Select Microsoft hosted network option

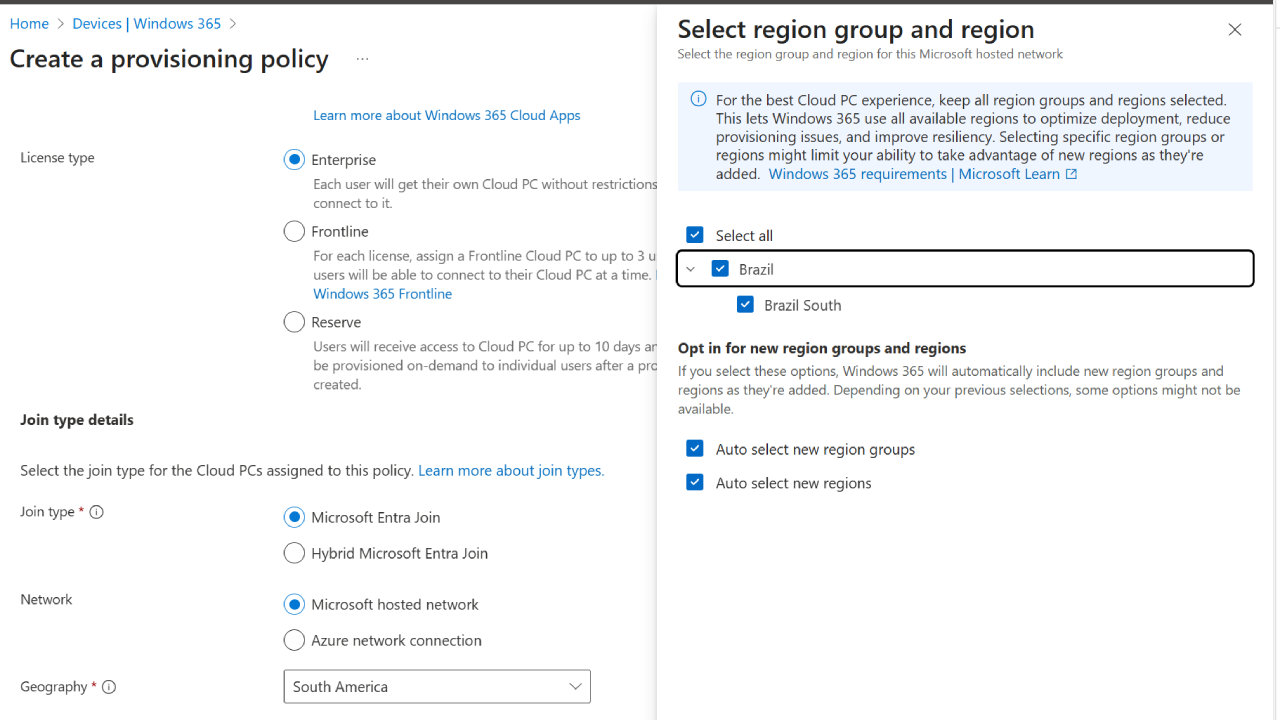point(294,604)
